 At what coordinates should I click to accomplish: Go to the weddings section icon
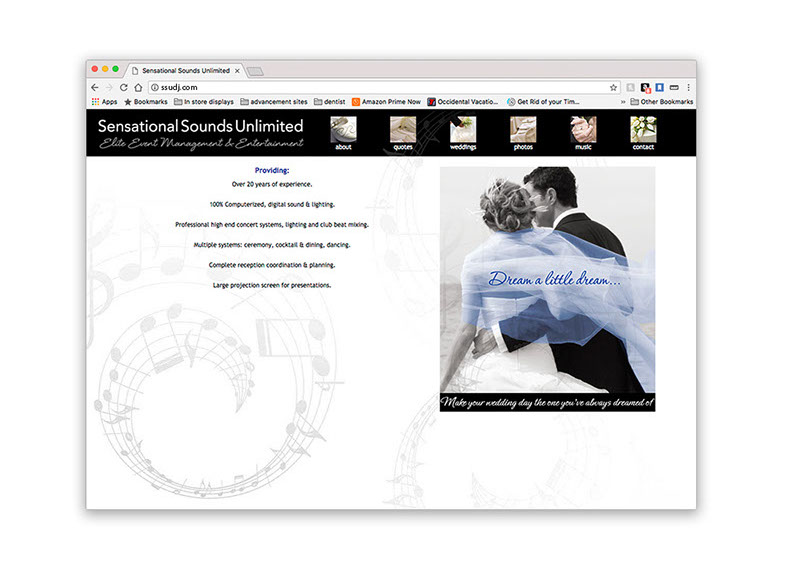tap(463, 130)
